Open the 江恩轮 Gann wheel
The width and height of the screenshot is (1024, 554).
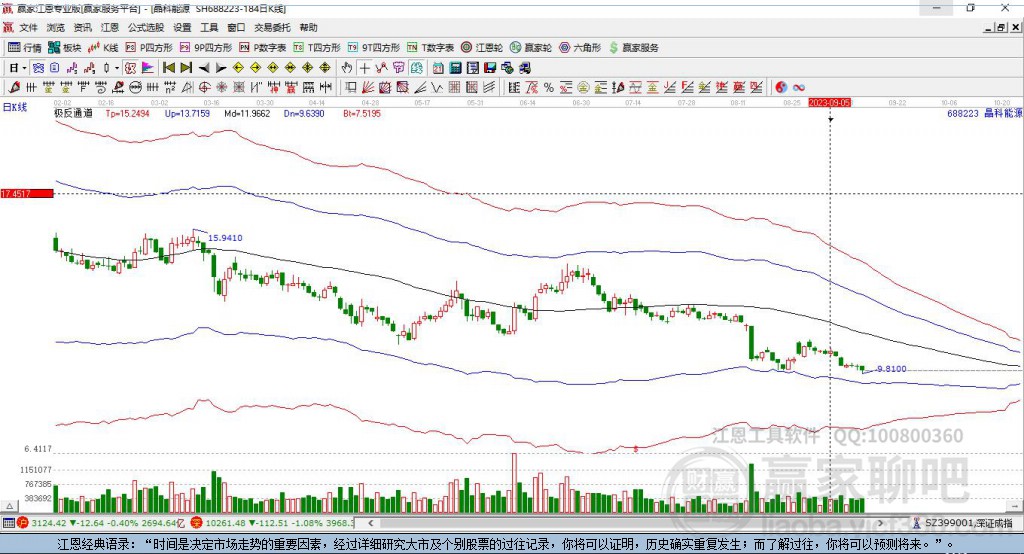click(482, 48)
